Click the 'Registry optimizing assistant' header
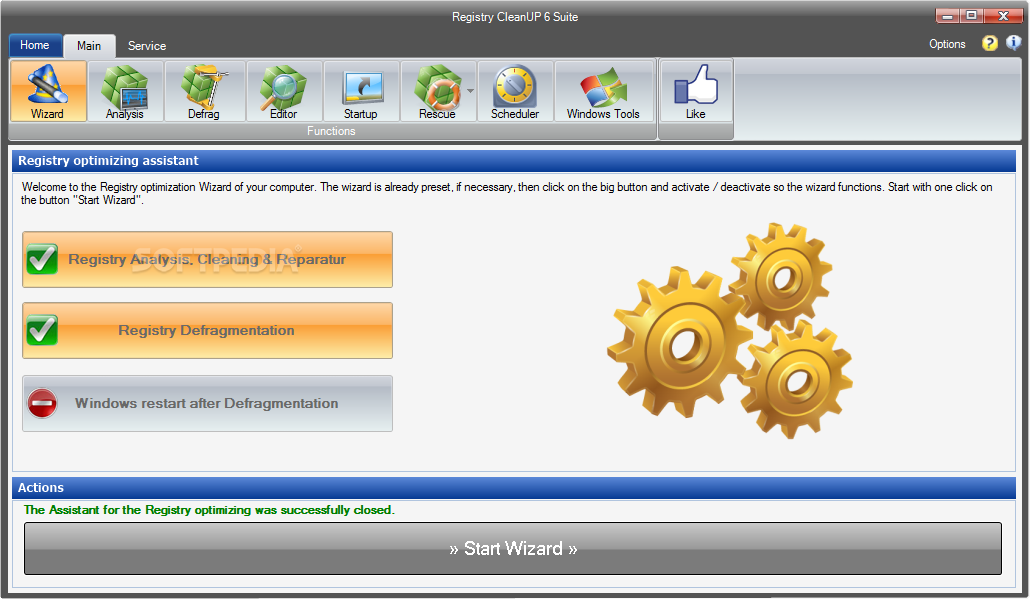Image resolution: width=1030 pixels, height=599 pixels. [514, 161]
